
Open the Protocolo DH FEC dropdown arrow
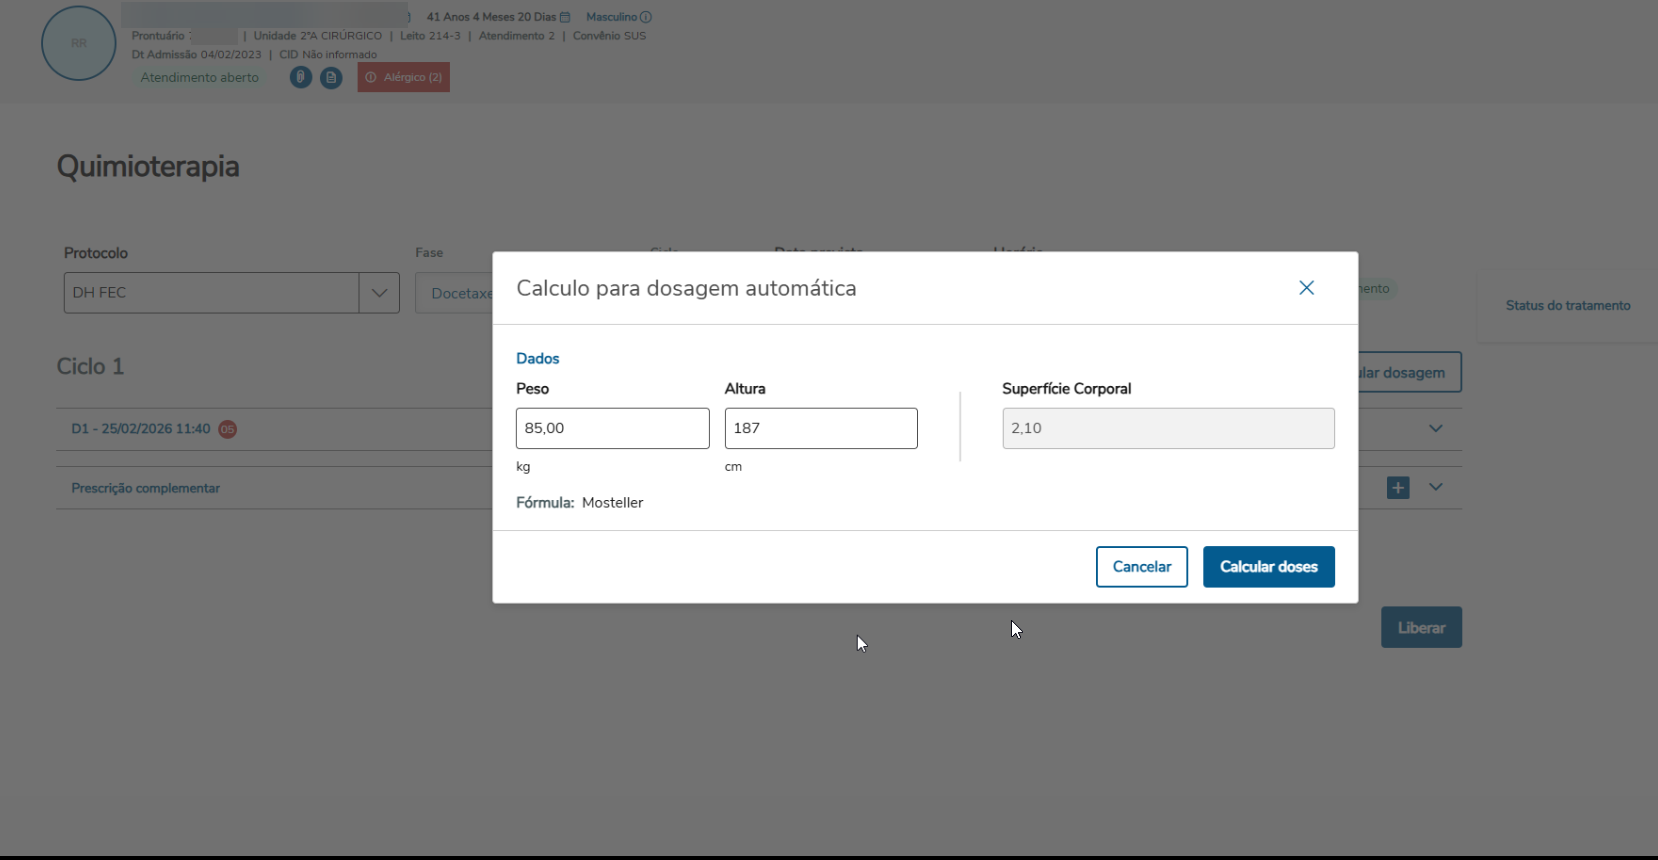click(x=379, y=293)
